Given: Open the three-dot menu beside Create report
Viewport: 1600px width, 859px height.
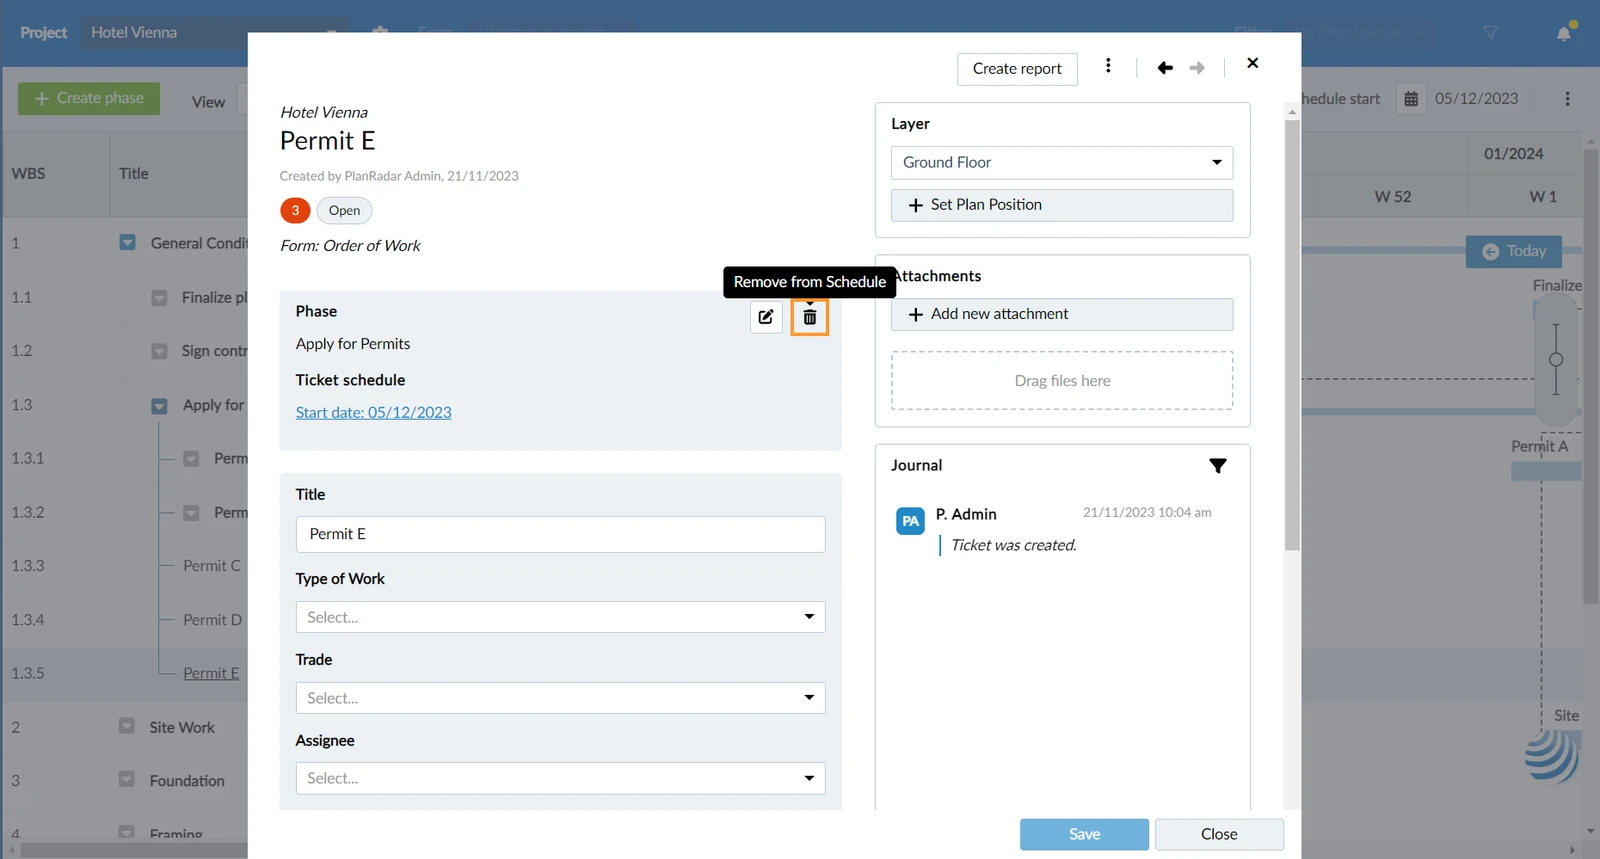Looking at the screenshot, I should click(x=1108, y=66).
